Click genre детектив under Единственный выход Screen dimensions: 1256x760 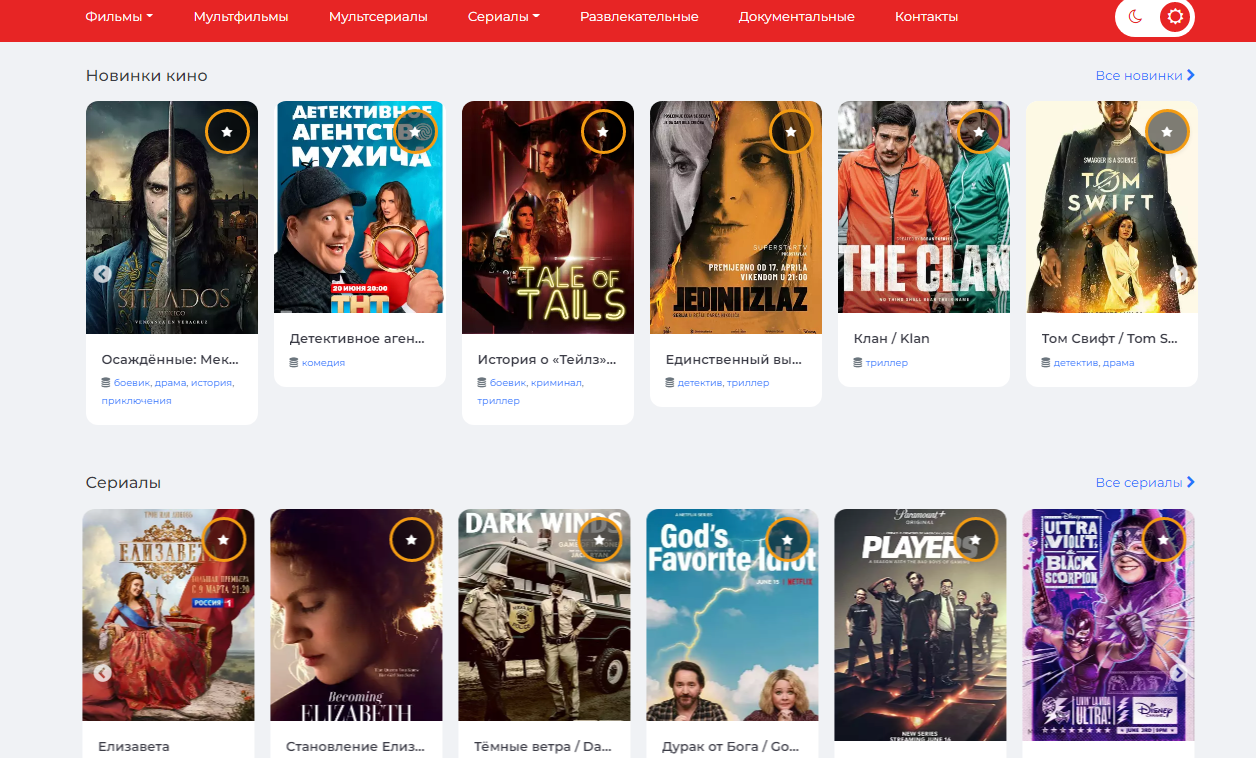[699, 383]
